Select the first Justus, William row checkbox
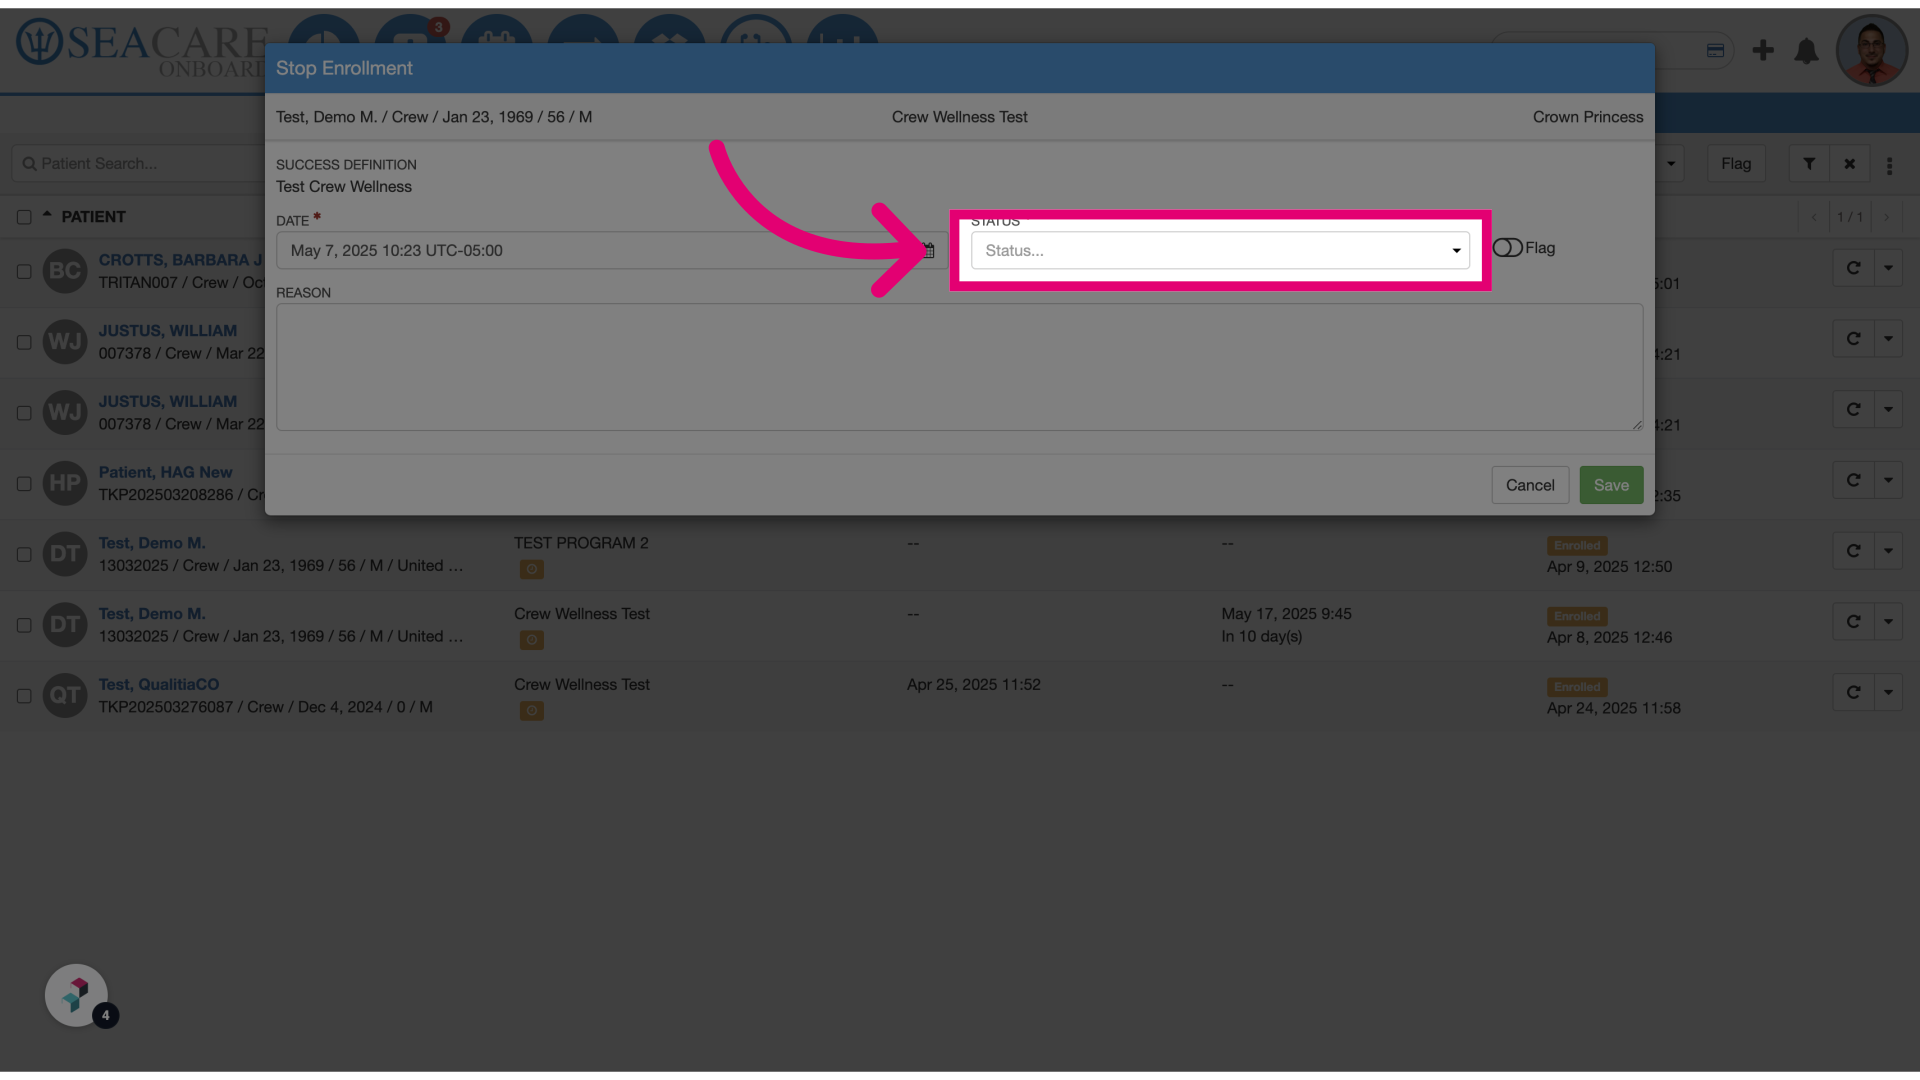Screen dimensions: 1920x1080 24,342
